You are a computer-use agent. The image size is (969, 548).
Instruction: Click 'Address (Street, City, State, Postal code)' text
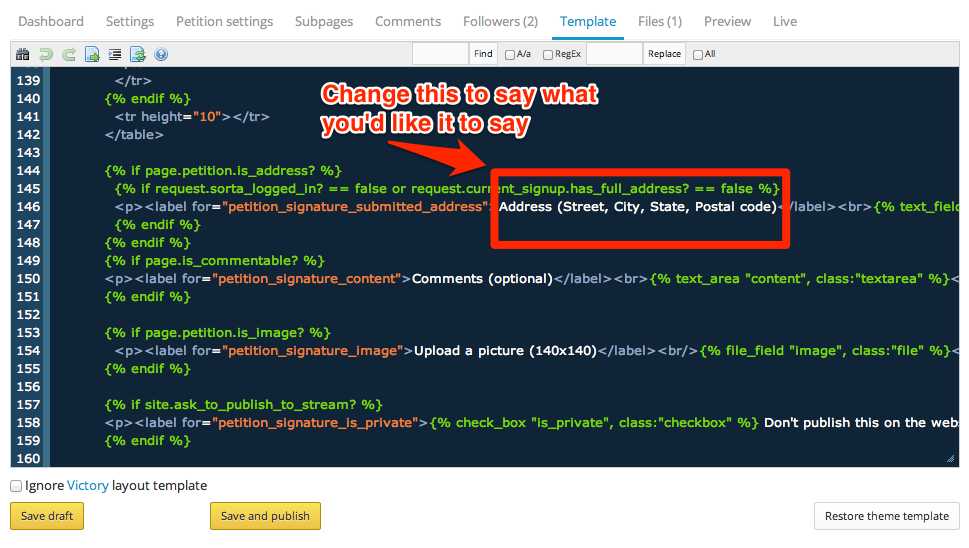(638, 207)
